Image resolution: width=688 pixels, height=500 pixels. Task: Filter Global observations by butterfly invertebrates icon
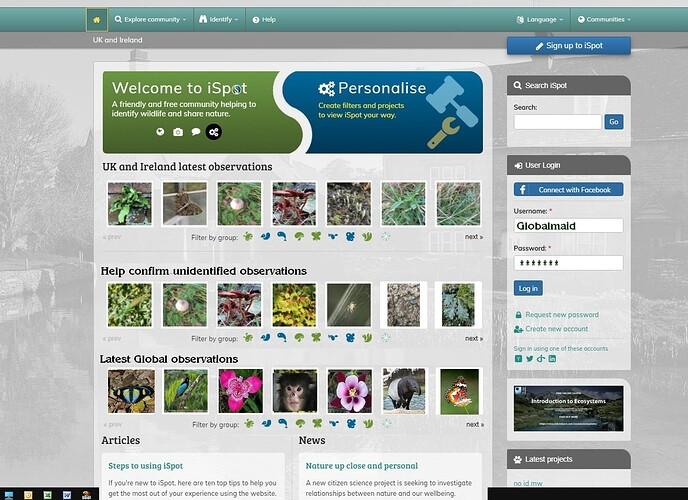click(317, 423)
